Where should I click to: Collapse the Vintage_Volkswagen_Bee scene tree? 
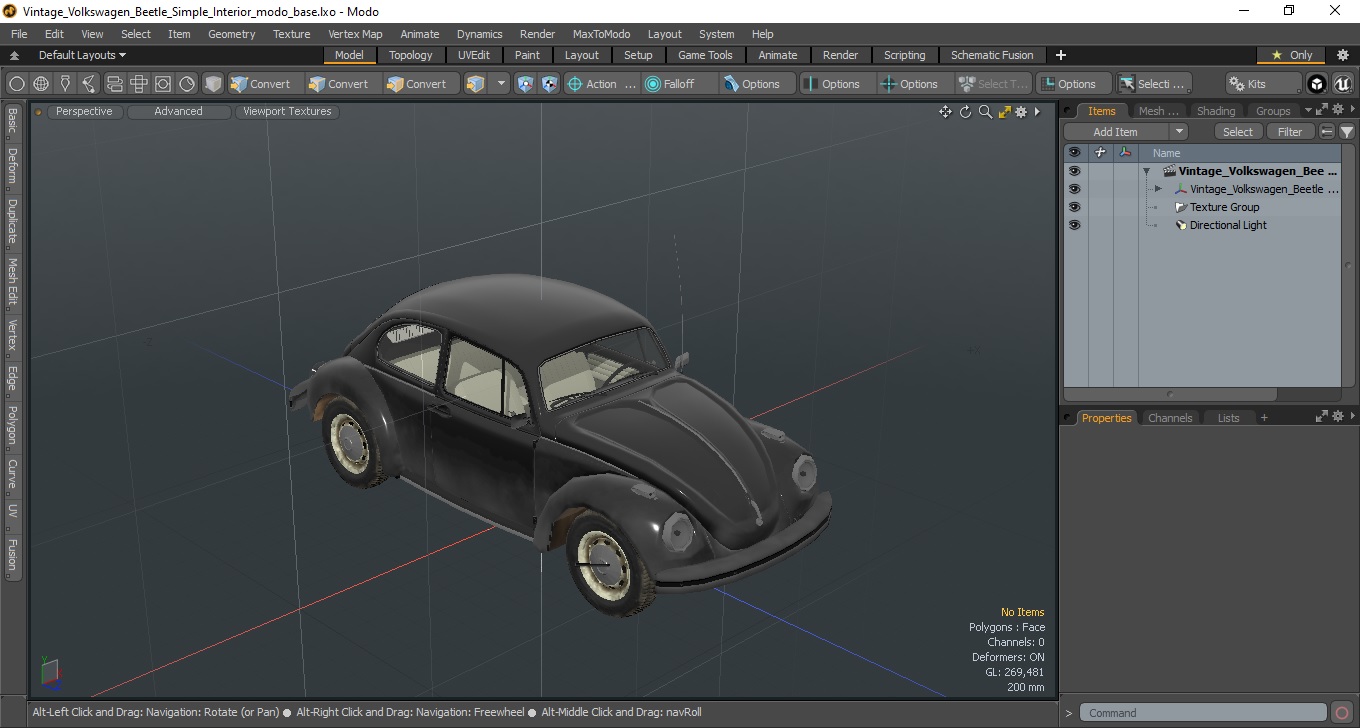point(1146,171)
